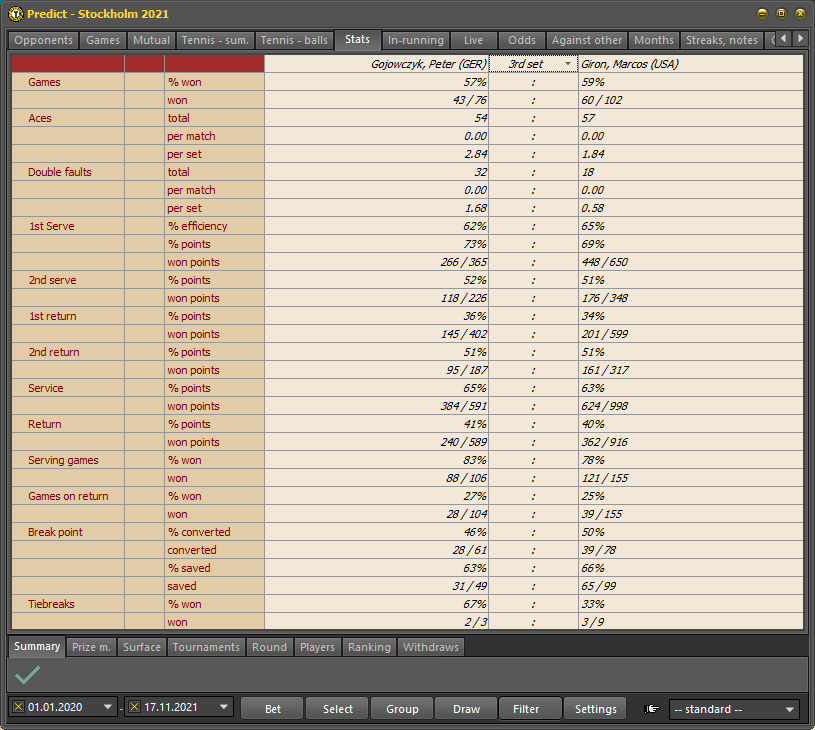
Task: Minimize the Predict window
Action: 763,14
